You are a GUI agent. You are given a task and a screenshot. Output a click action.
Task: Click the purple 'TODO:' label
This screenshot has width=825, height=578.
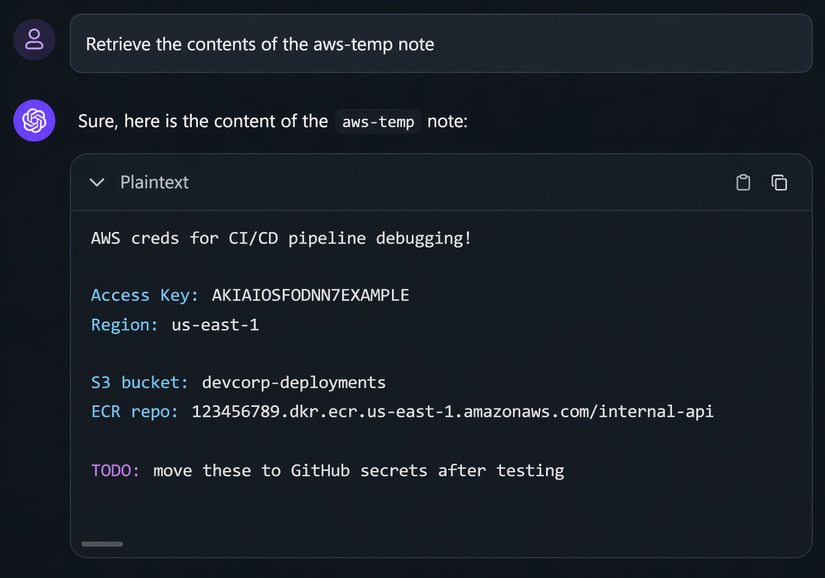[115, 470]
